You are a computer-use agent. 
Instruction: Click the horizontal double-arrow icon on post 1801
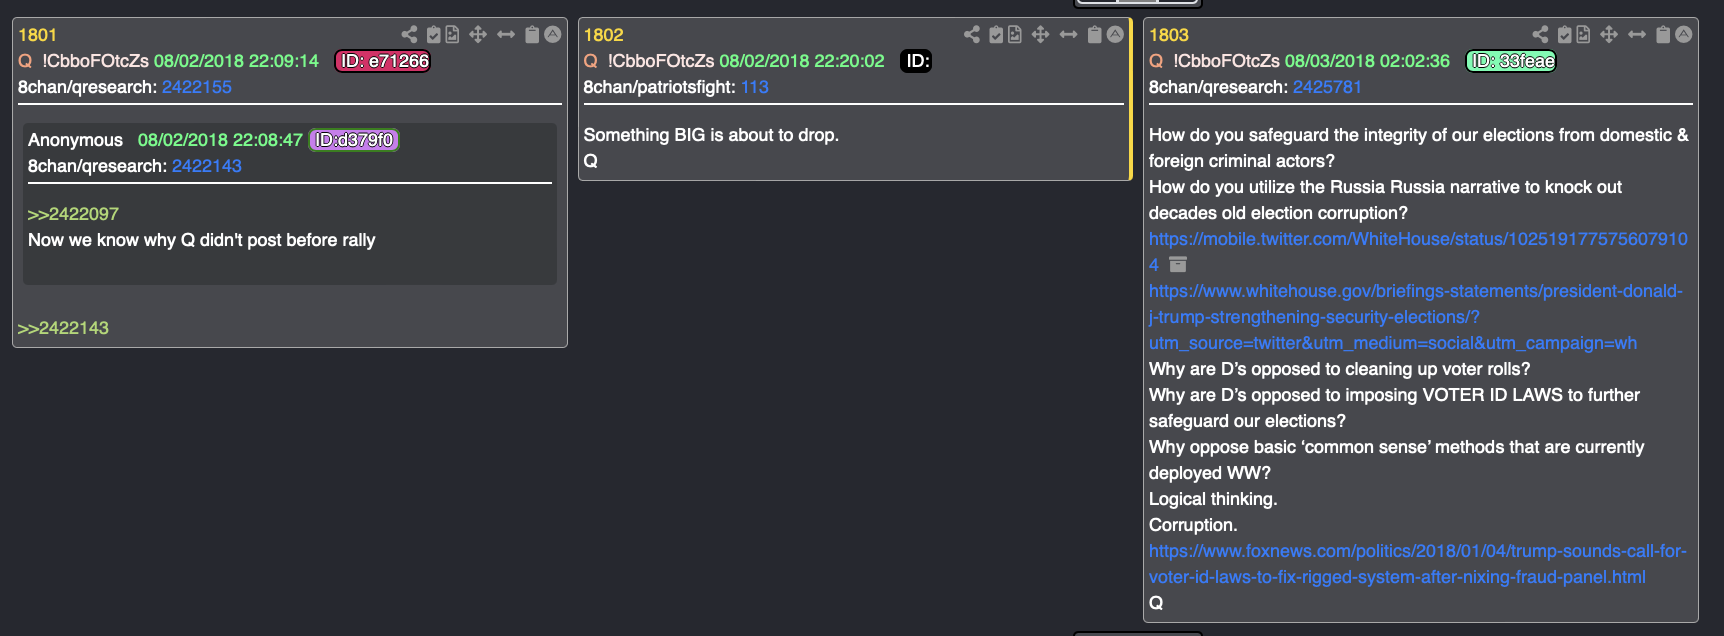pos(506,35)
